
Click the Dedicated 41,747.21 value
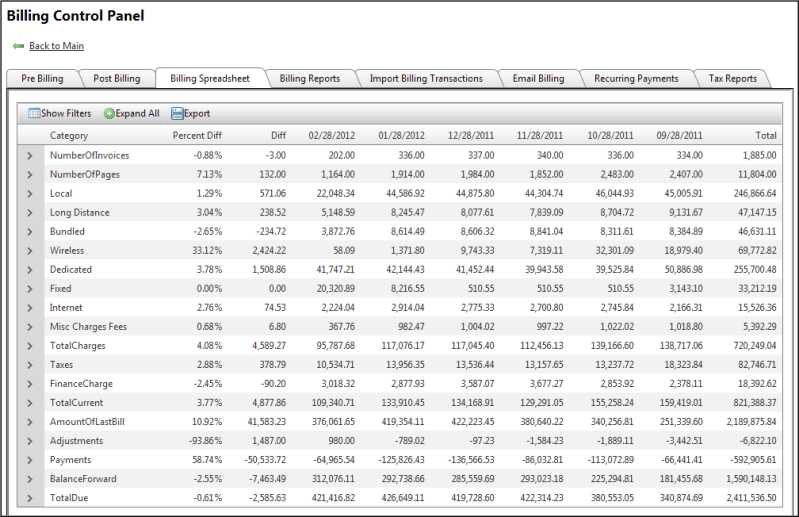335,269
